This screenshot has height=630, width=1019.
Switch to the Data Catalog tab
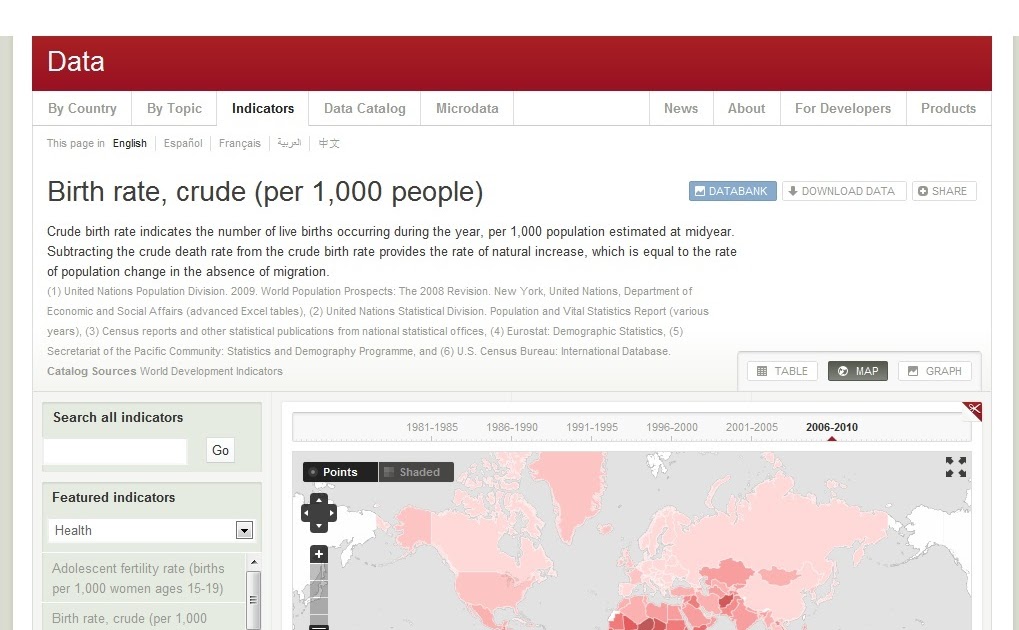click(363, 108)
